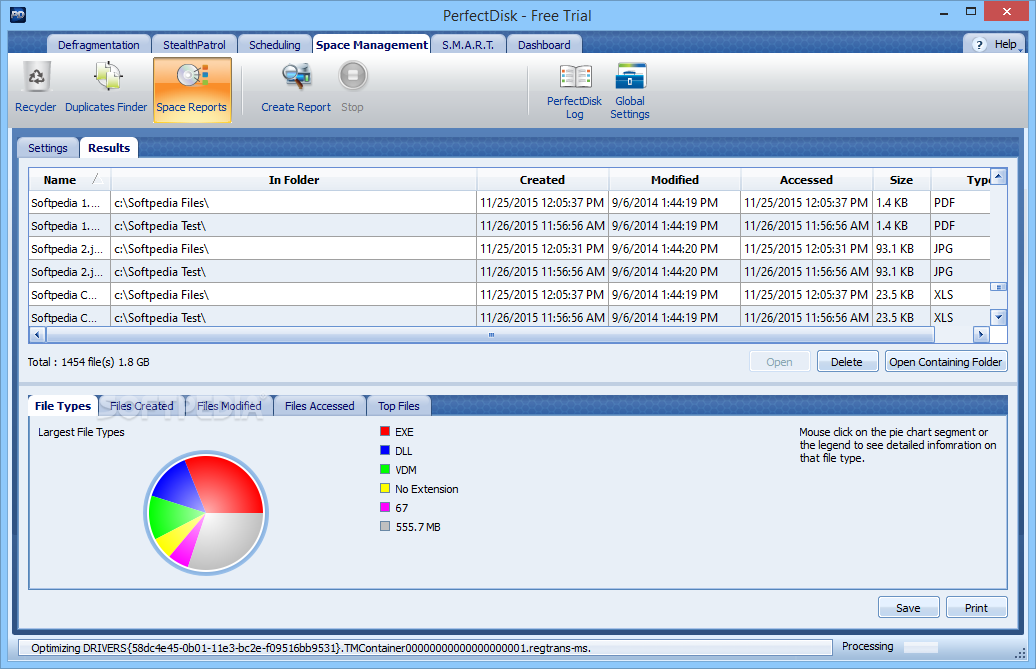
Task: Switch to the Defragmentation tab
Action: click(98, 45)
